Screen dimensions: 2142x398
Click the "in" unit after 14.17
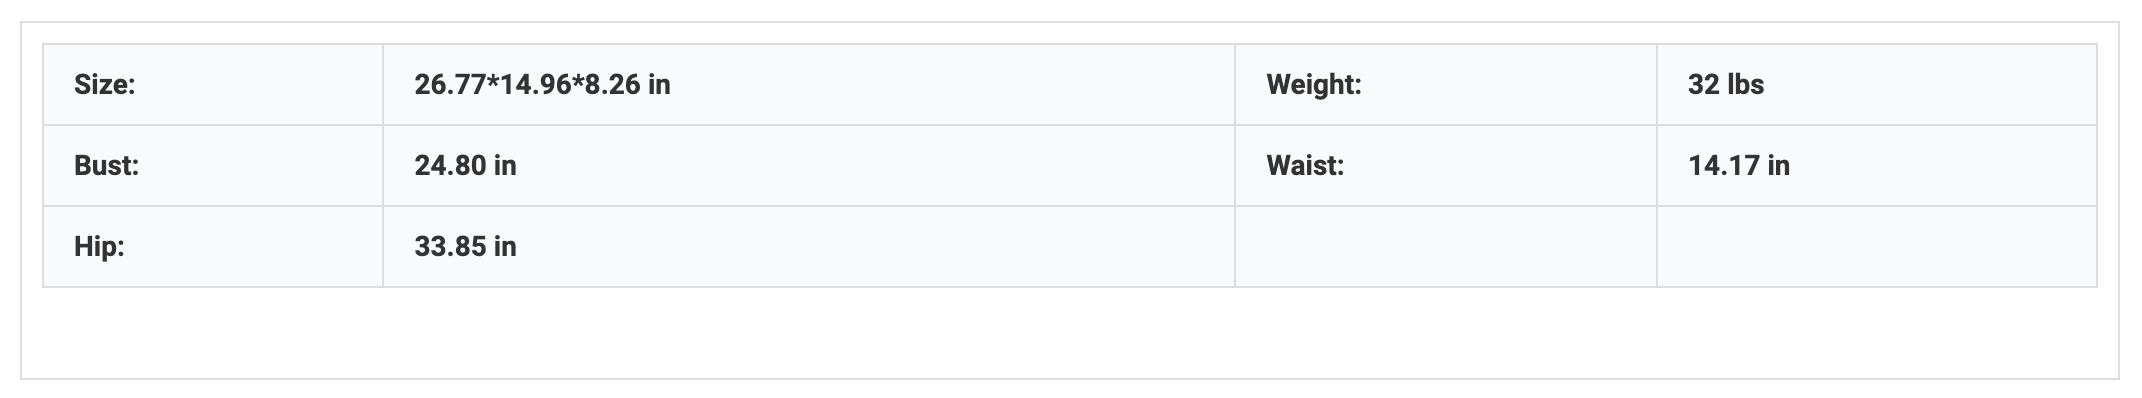[1779, 166]
